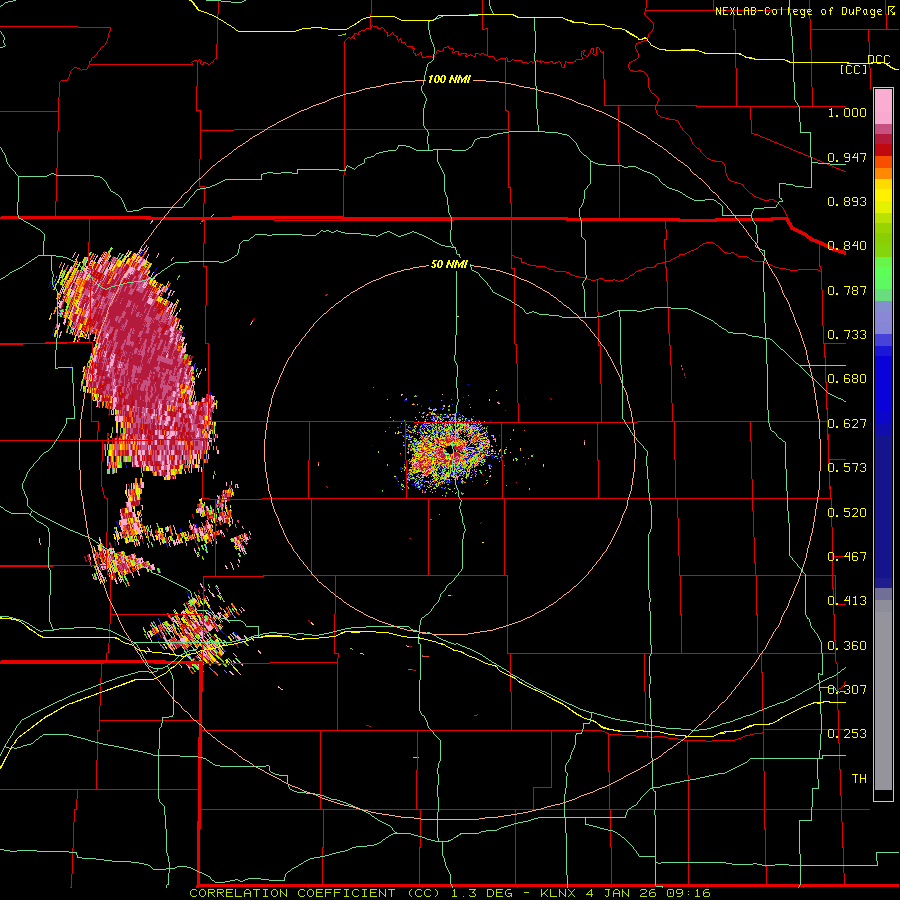Image resolution: width=900 pixels, height=900 pixels.
Task: Click the TH threshold label
Action: click(x=859, y=779)
